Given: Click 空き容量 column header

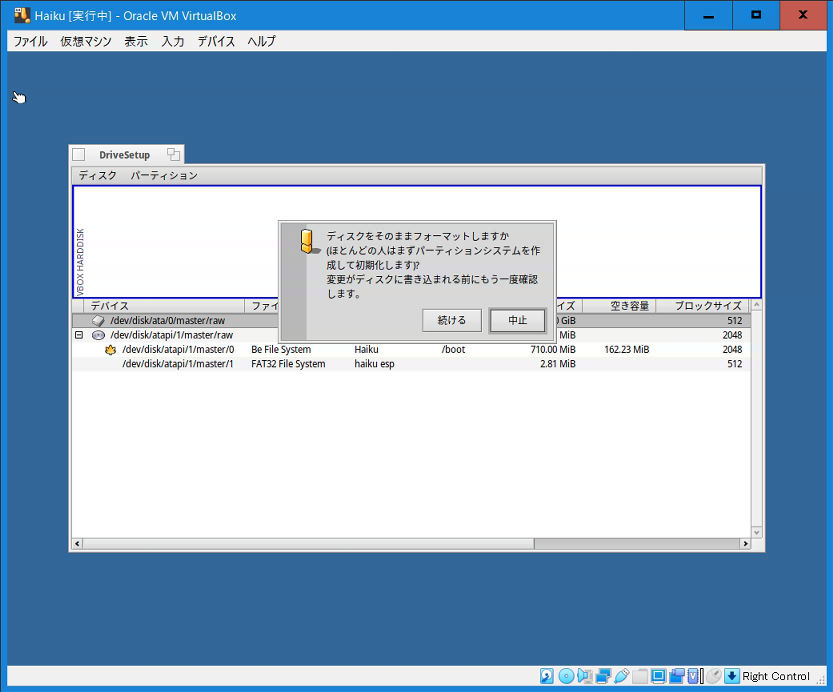Looking at the screenshot, I should coord(619,306).
